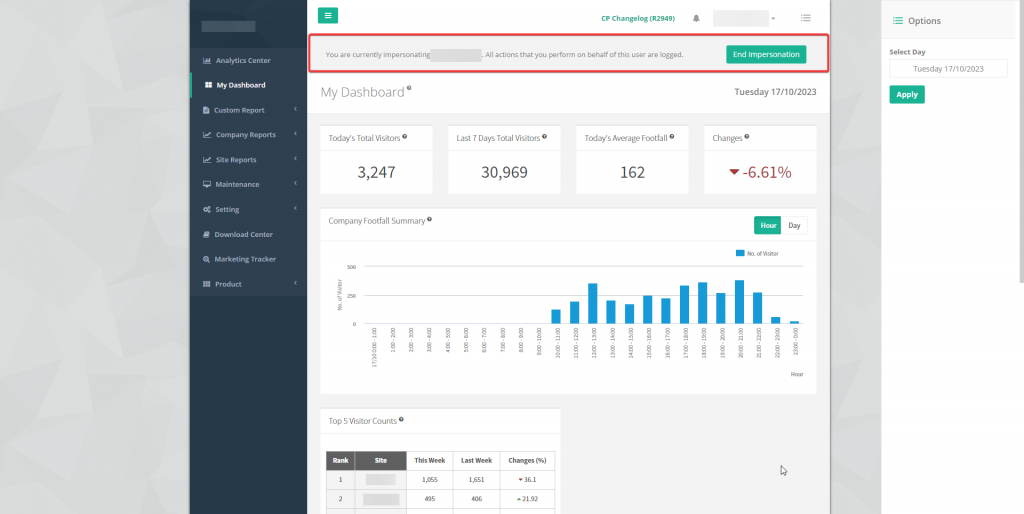Click the list icon in top right header
Viewport: 1024px width, 514px height.
pos(806,18)
